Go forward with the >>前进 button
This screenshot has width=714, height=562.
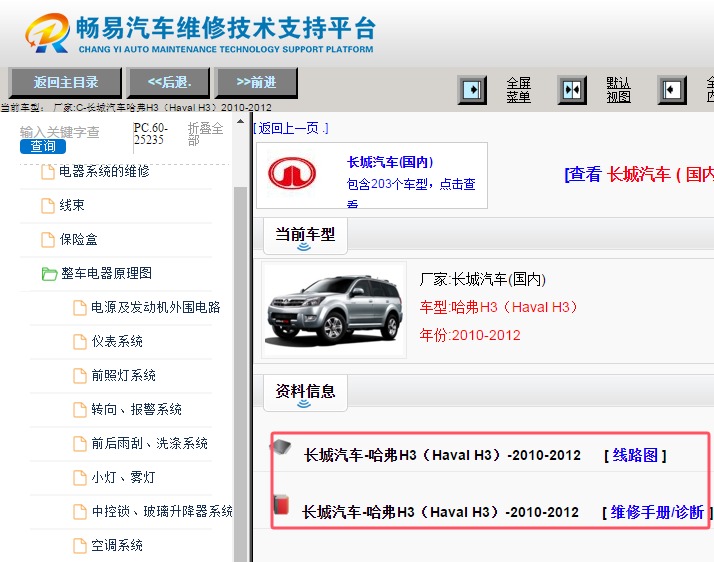click(256, 82)
